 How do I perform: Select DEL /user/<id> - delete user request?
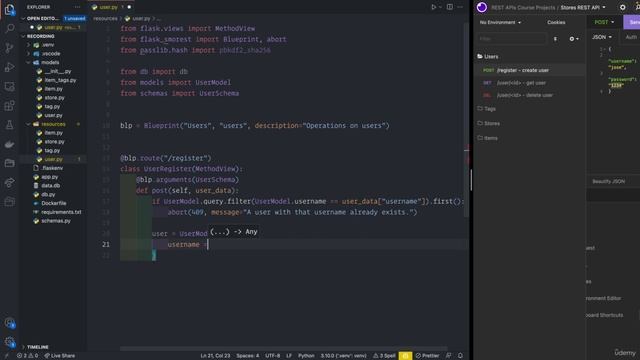pyautogui.click(x=530, y=95)
